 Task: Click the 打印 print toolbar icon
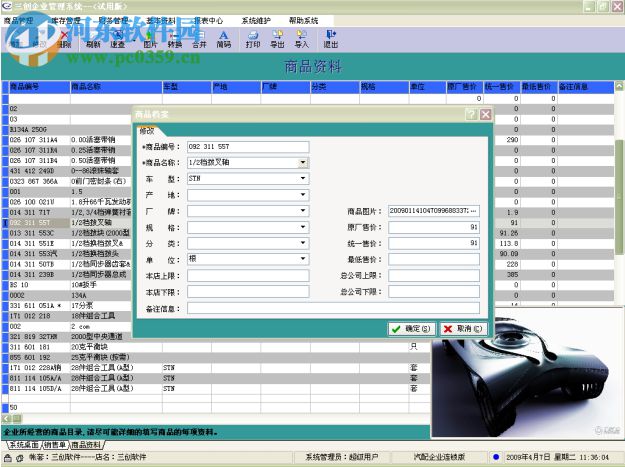(x=253, y=39)
